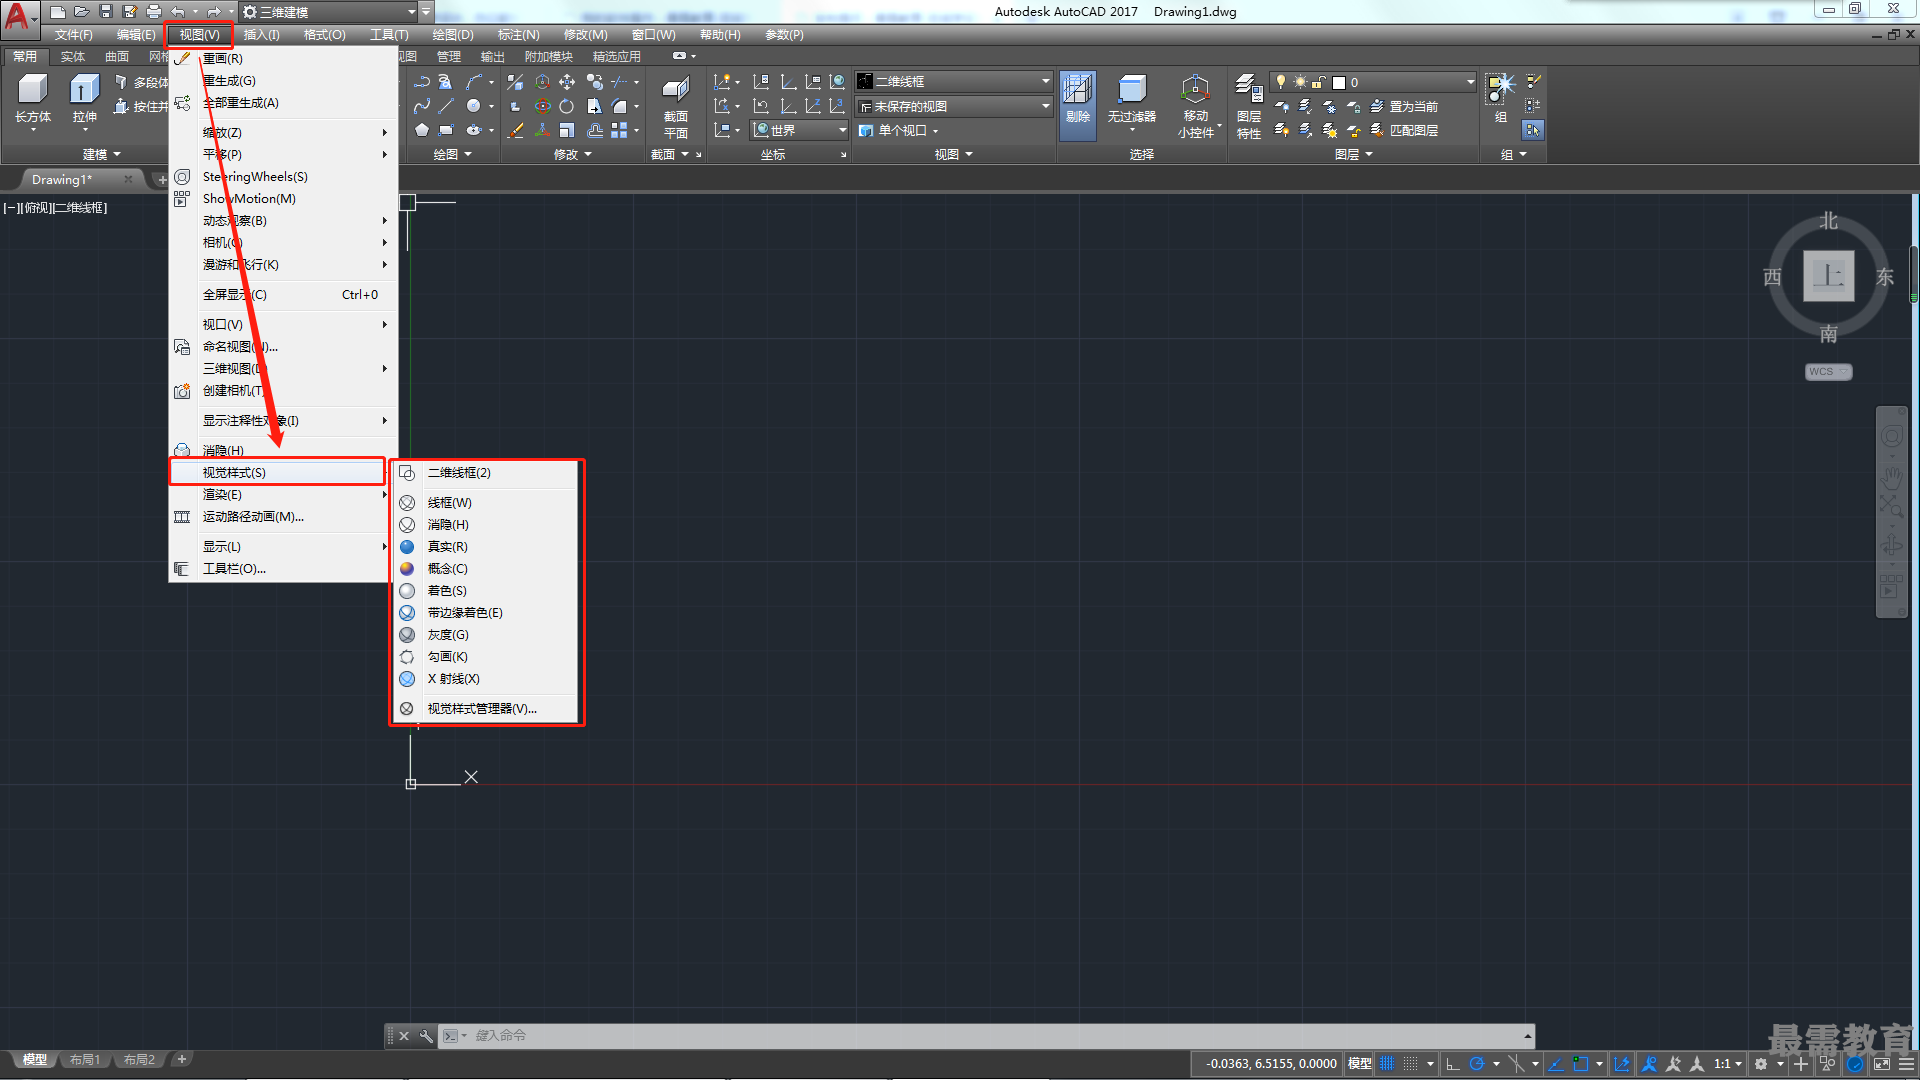Click the Move Gizmo (移动小控件) icon

coord(1195,90)
